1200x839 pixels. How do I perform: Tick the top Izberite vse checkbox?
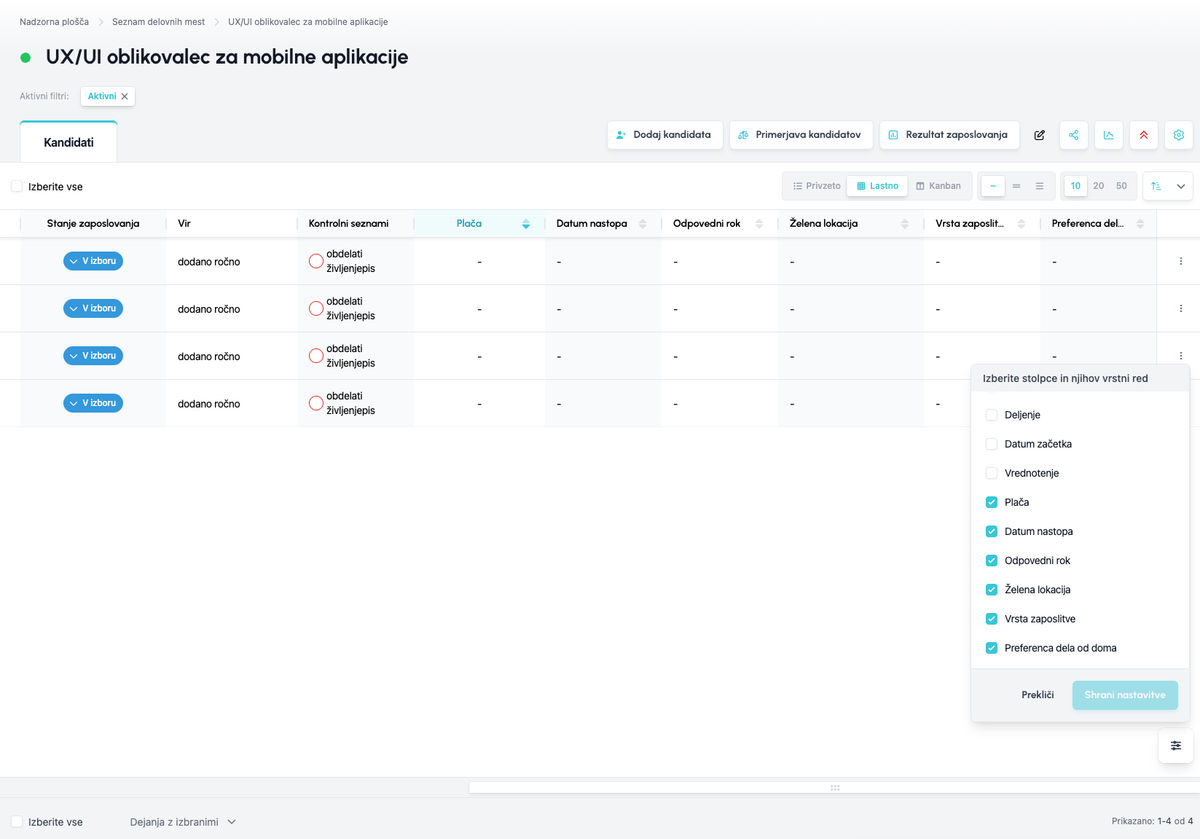(x=17, y=186)
